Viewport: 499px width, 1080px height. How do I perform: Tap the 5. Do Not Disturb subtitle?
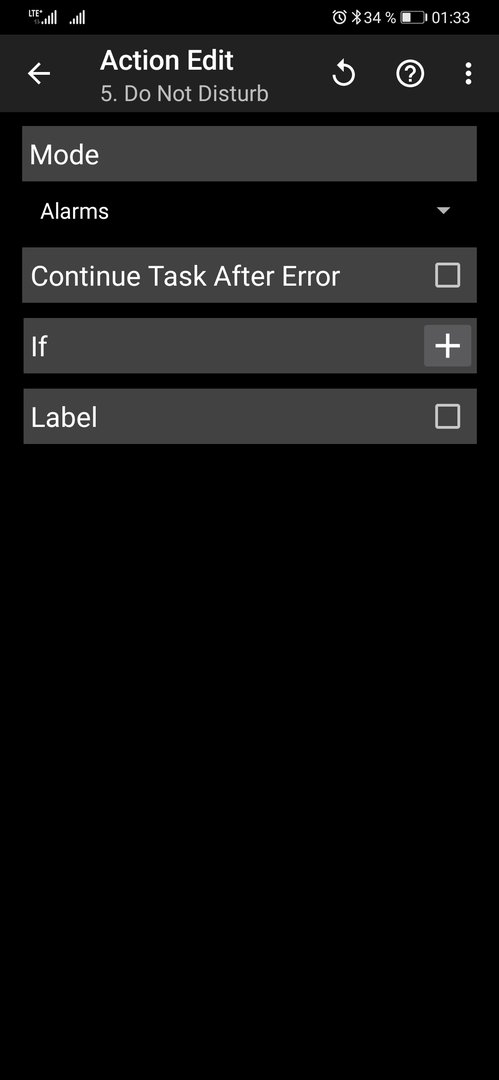pyautogui.click(x=184, y=94)
